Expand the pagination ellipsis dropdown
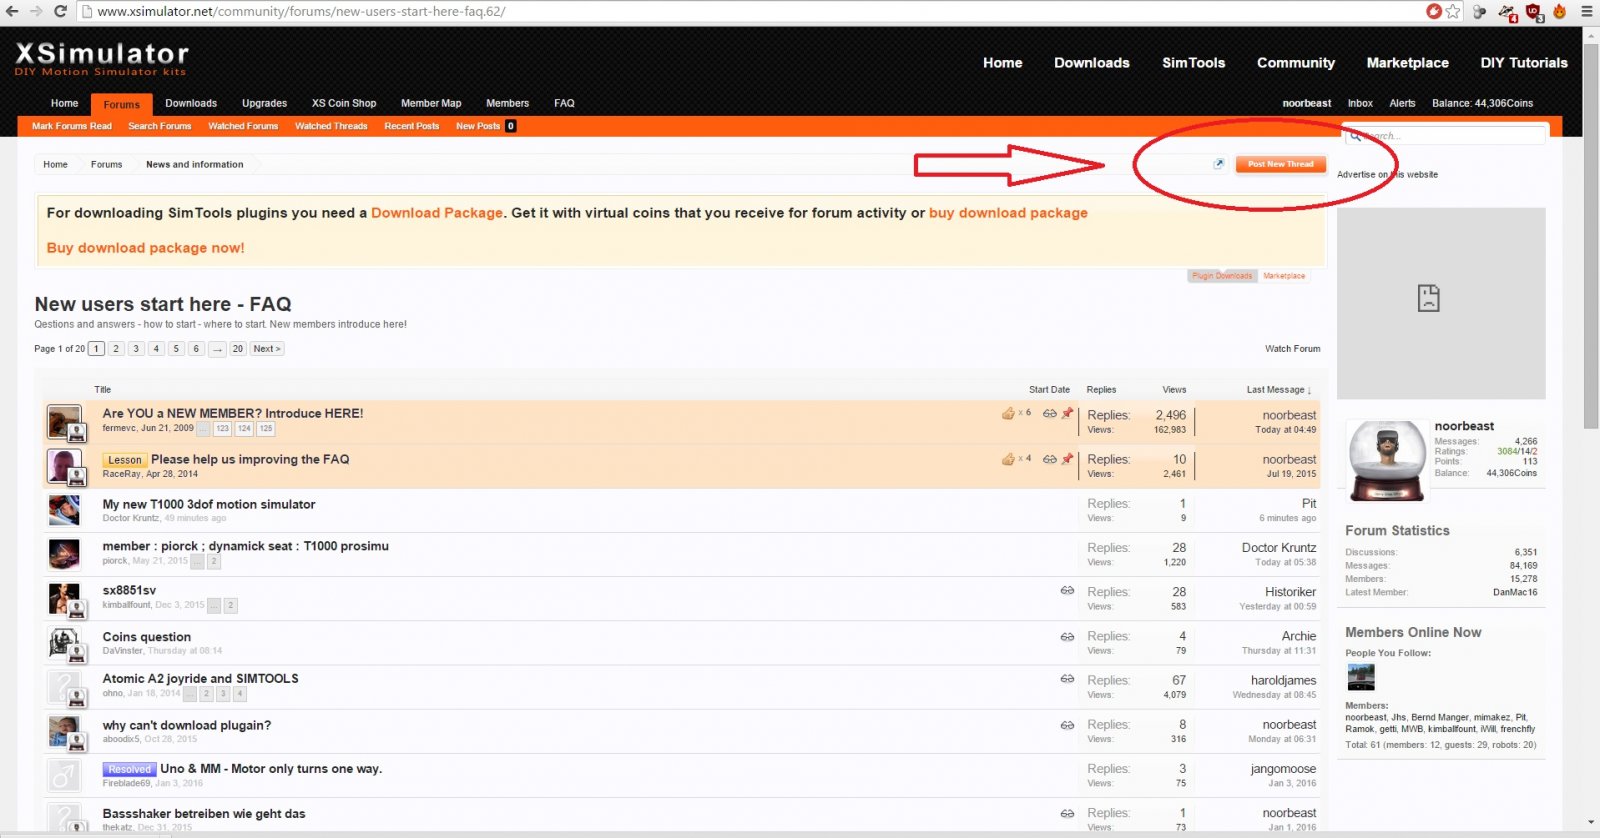The width and height of the screenshot is (1600, 838). [x=217, y=349]
